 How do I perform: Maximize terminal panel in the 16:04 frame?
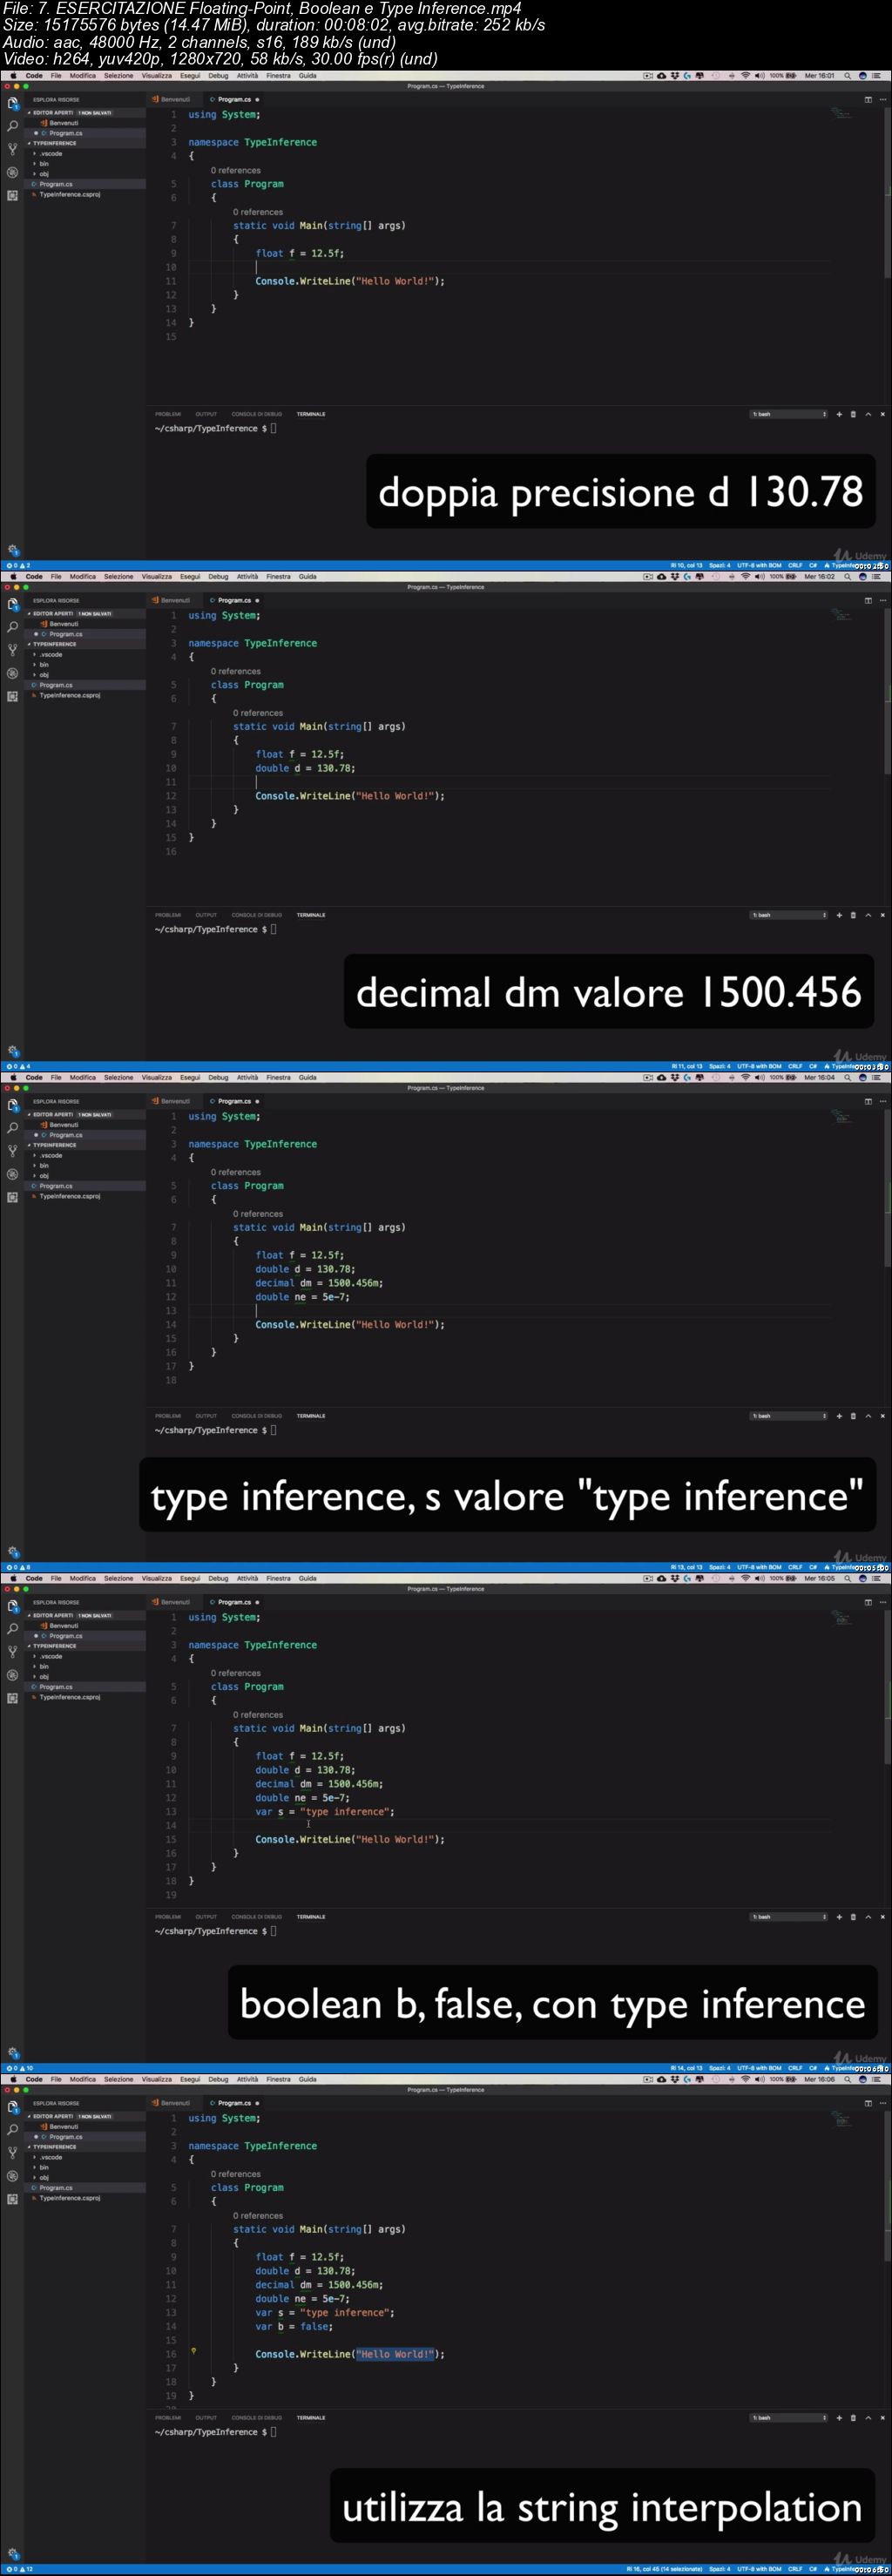[x=868, y=1416]
